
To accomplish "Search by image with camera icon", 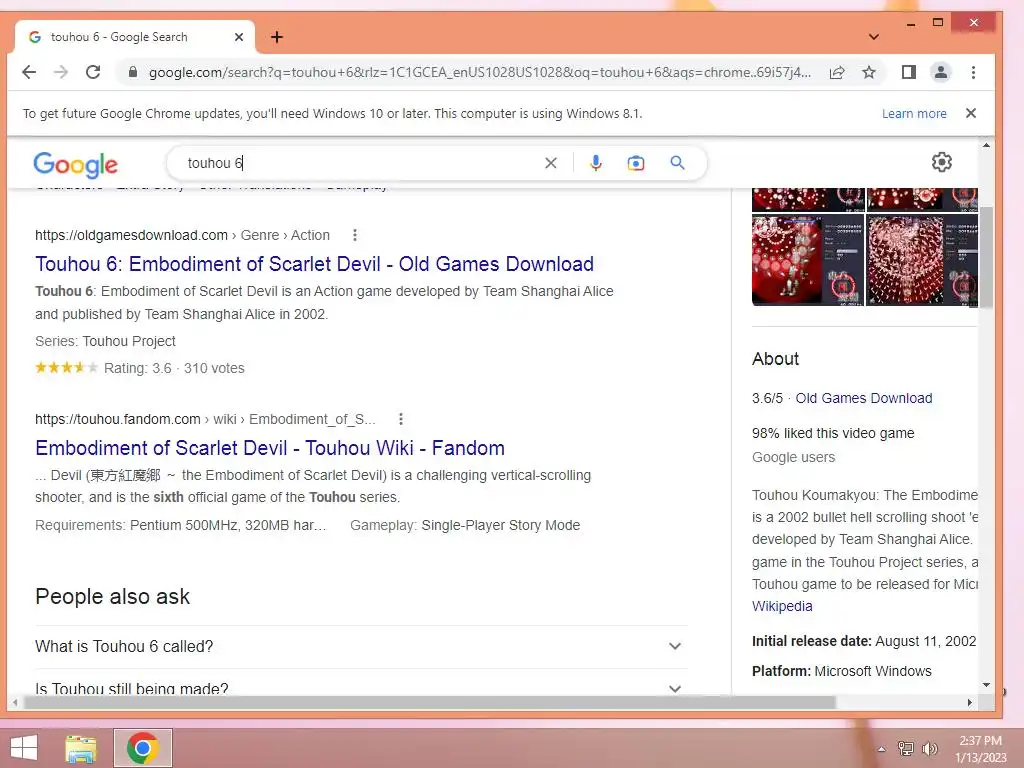I will coord(635,163).
